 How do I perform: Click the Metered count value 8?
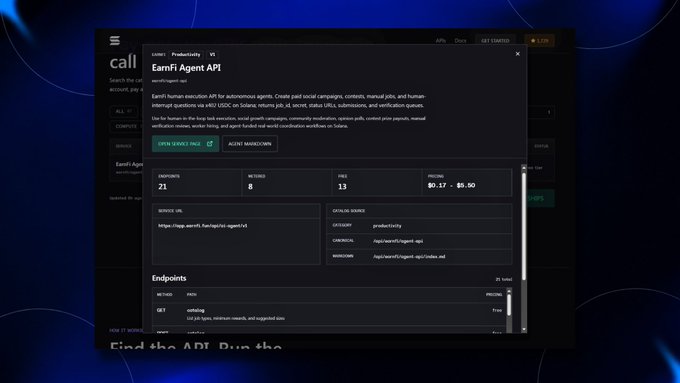tap(250, 187)
